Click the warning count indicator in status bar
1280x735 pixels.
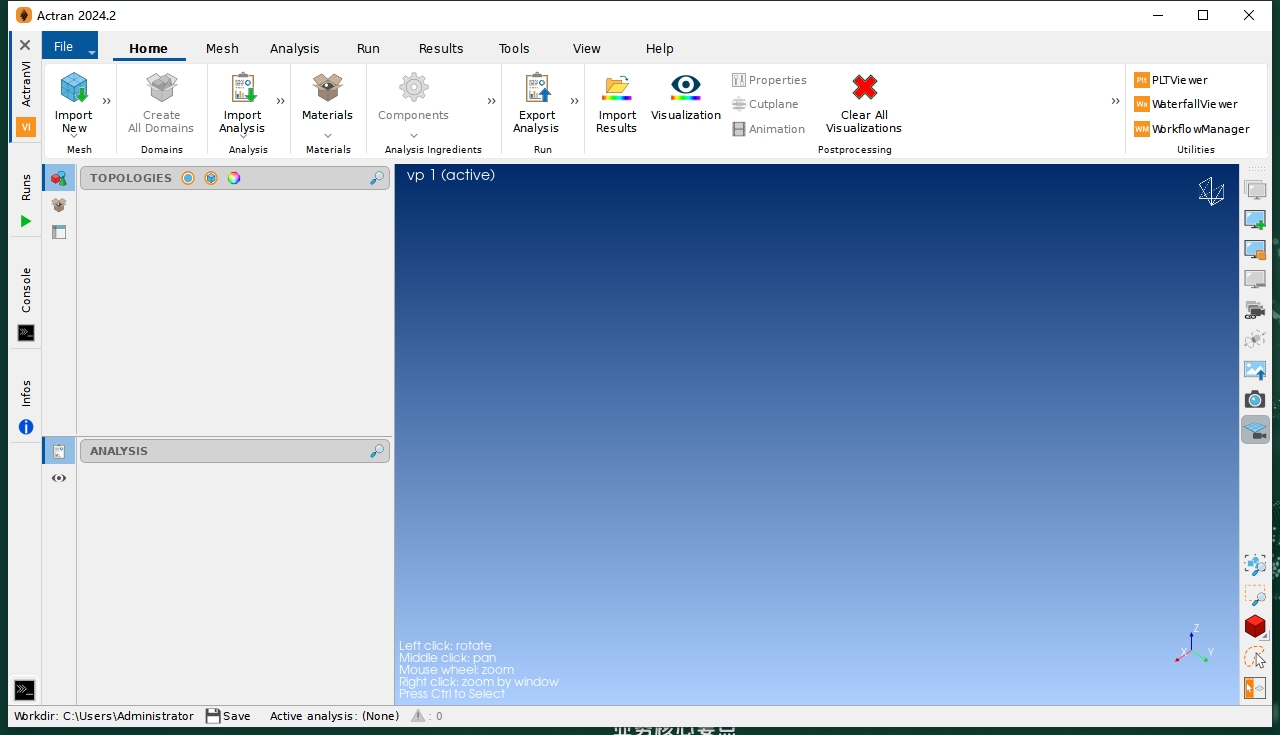[x=427, y=716]
